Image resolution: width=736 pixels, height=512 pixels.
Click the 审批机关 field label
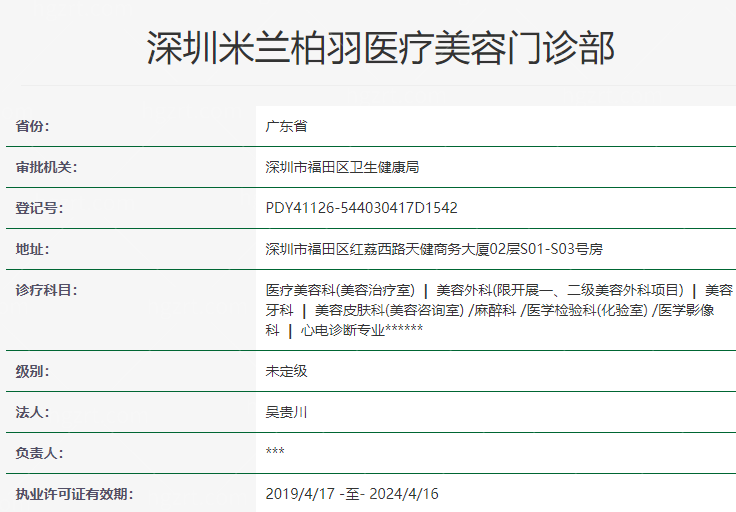point(46,167)
